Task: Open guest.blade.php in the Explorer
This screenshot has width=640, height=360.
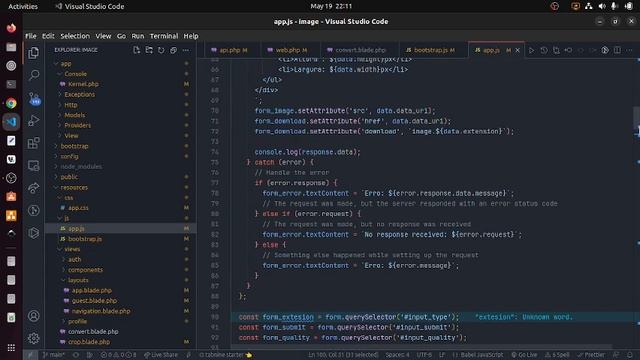Action: point(94,301)
